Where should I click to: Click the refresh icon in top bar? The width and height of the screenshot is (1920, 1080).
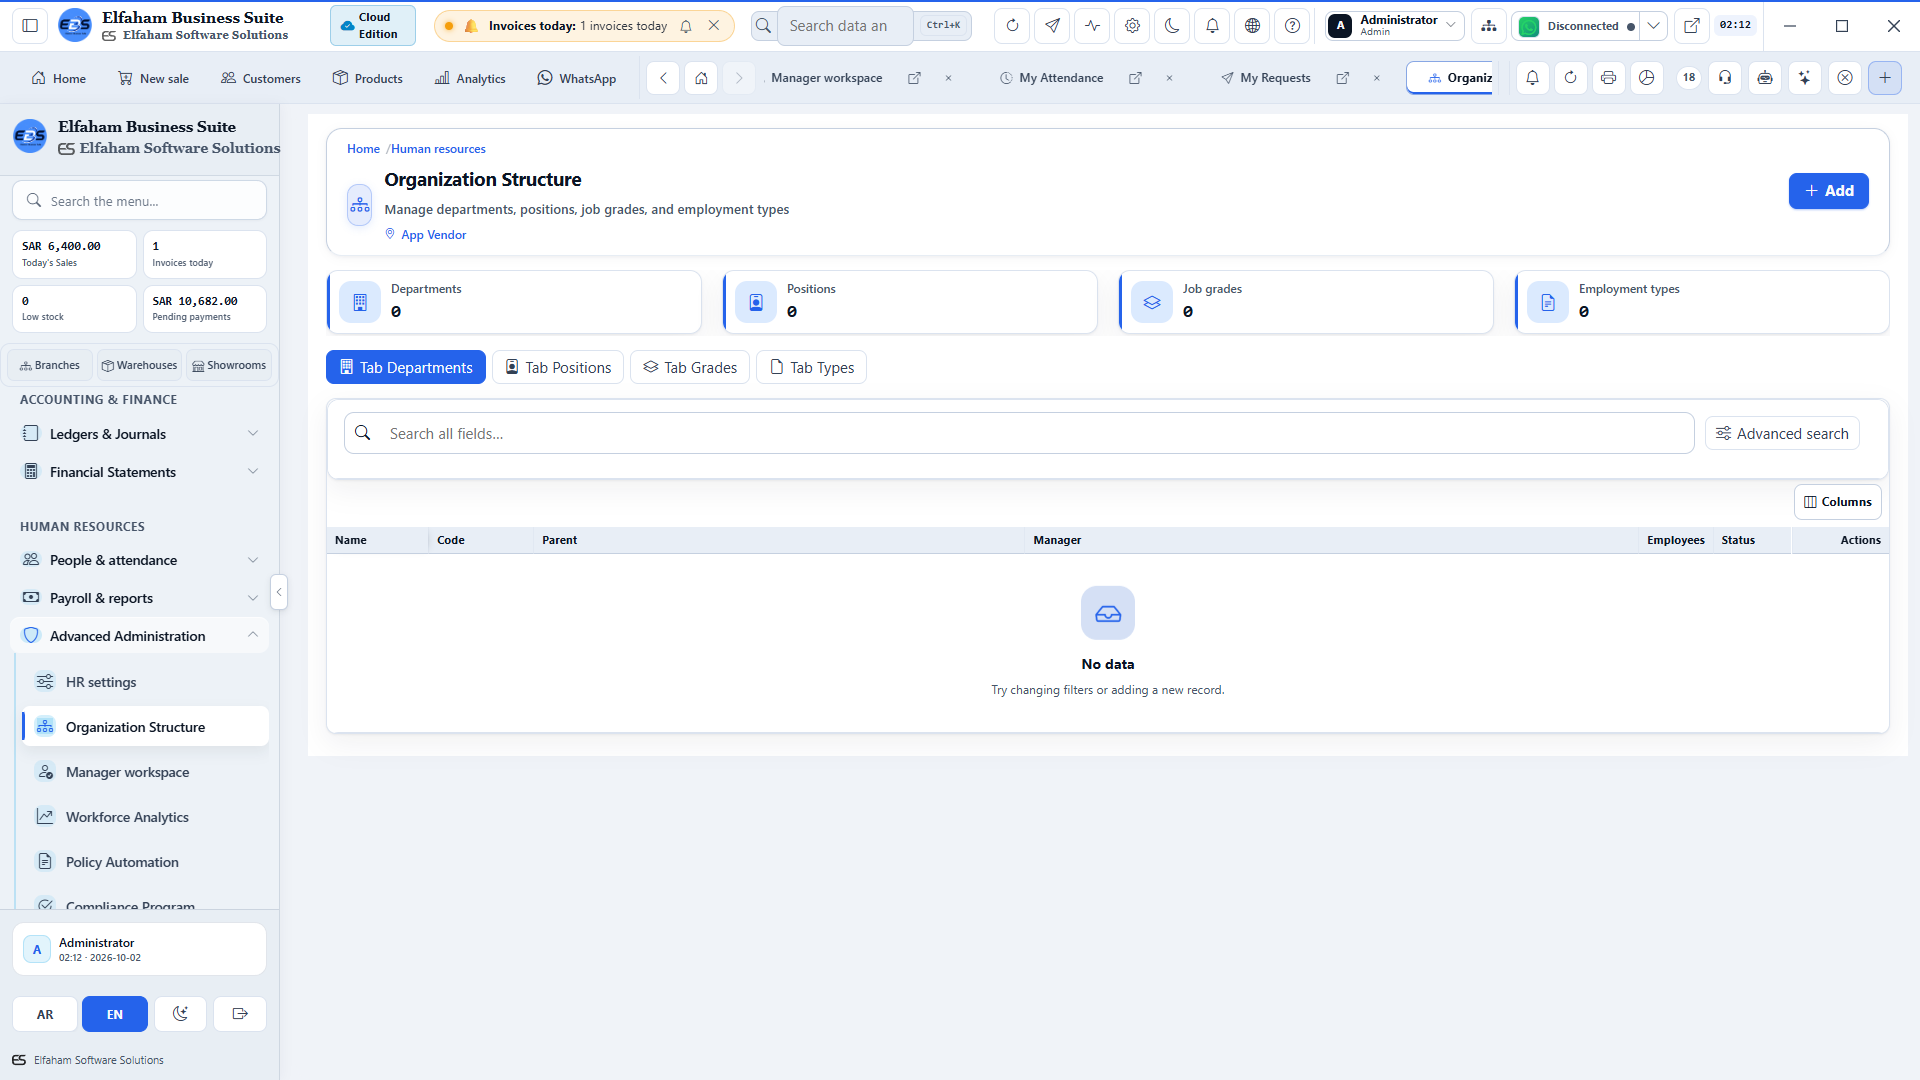(x=1012, y=26)
